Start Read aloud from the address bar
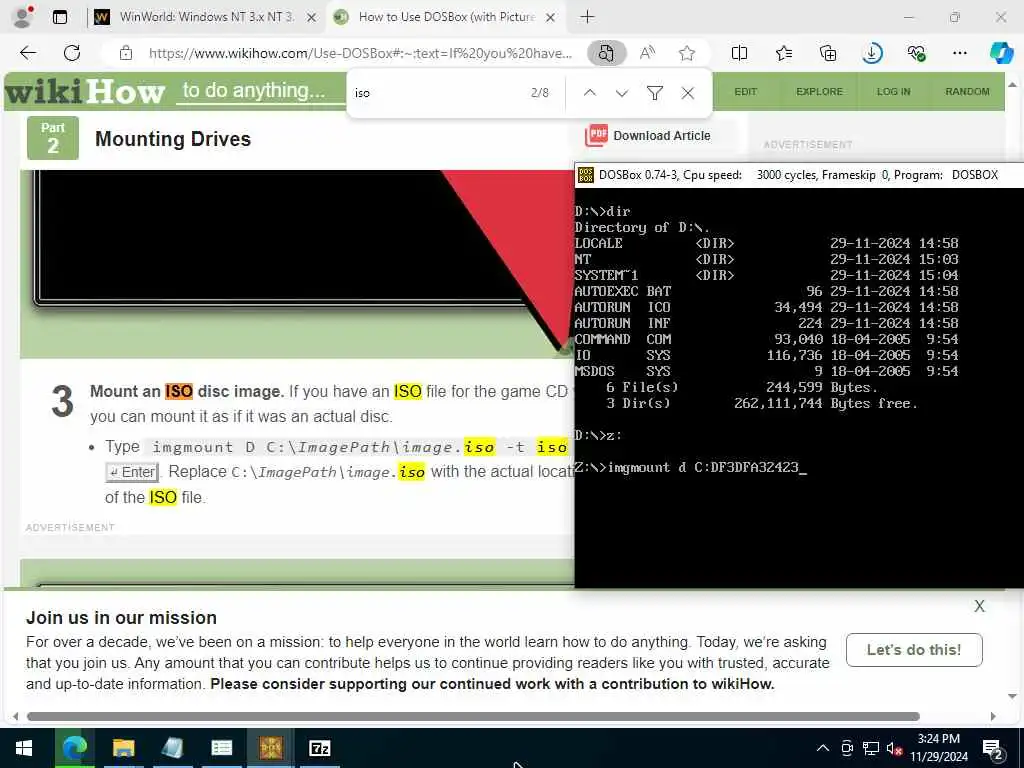 (647, 53)
